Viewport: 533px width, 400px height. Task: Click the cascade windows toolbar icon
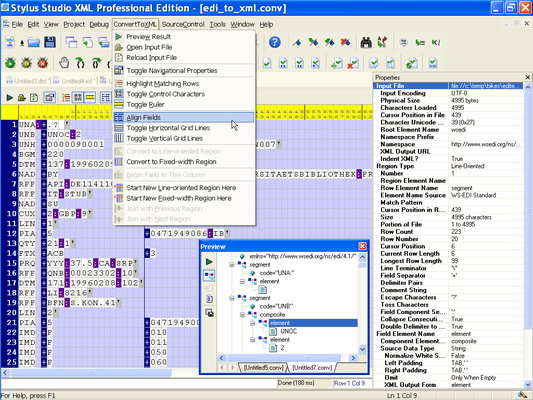click(71, 42)
